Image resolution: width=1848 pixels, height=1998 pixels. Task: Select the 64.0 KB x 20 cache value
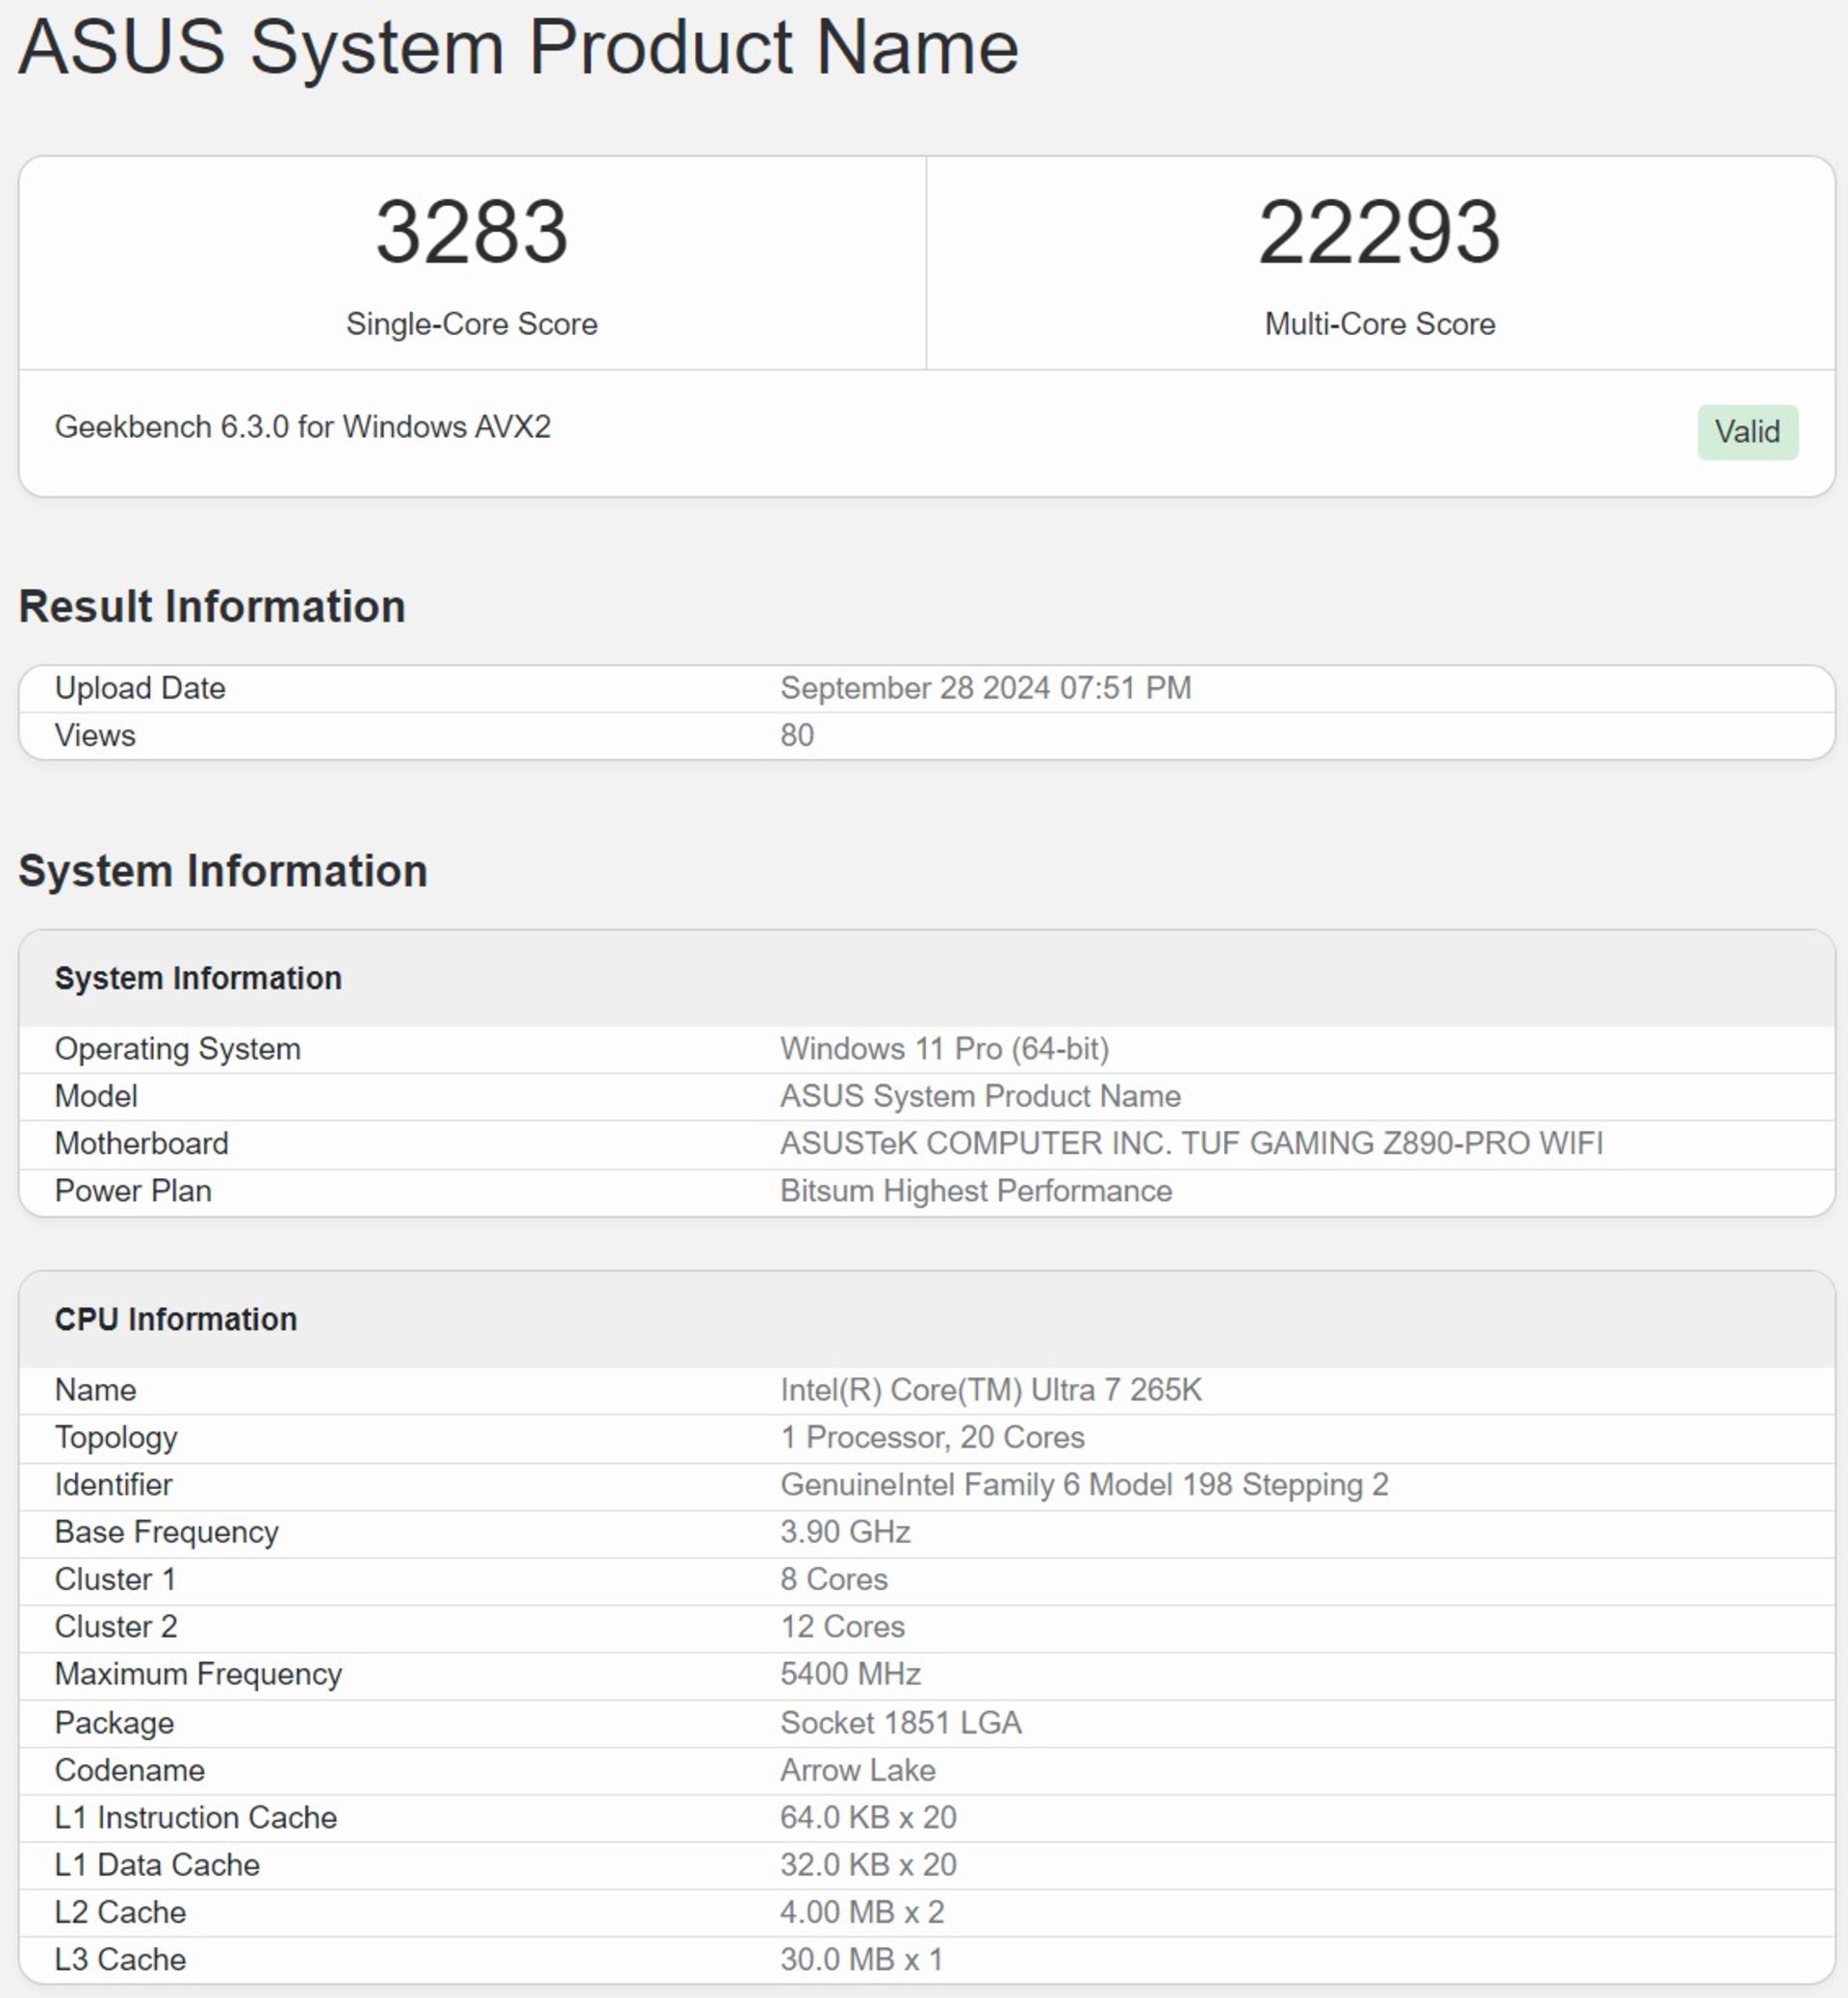868,1818
